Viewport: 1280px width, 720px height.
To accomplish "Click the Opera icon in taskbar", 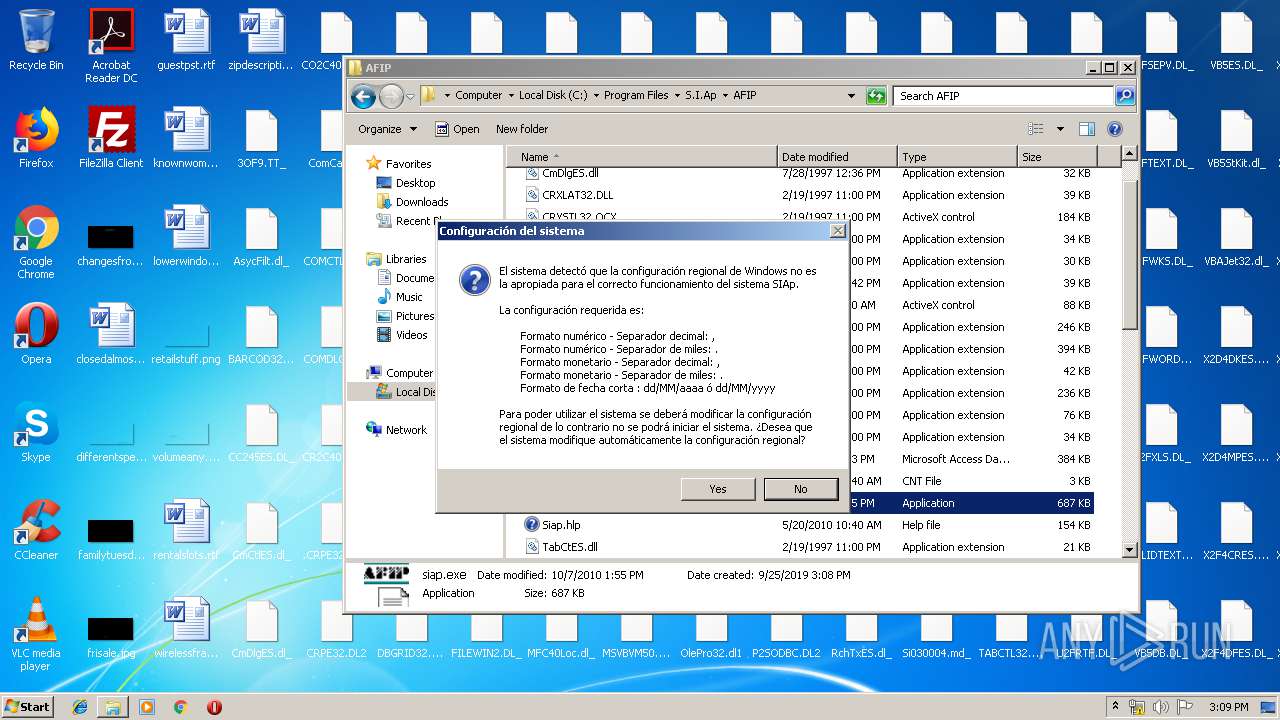I will [214, 707].
